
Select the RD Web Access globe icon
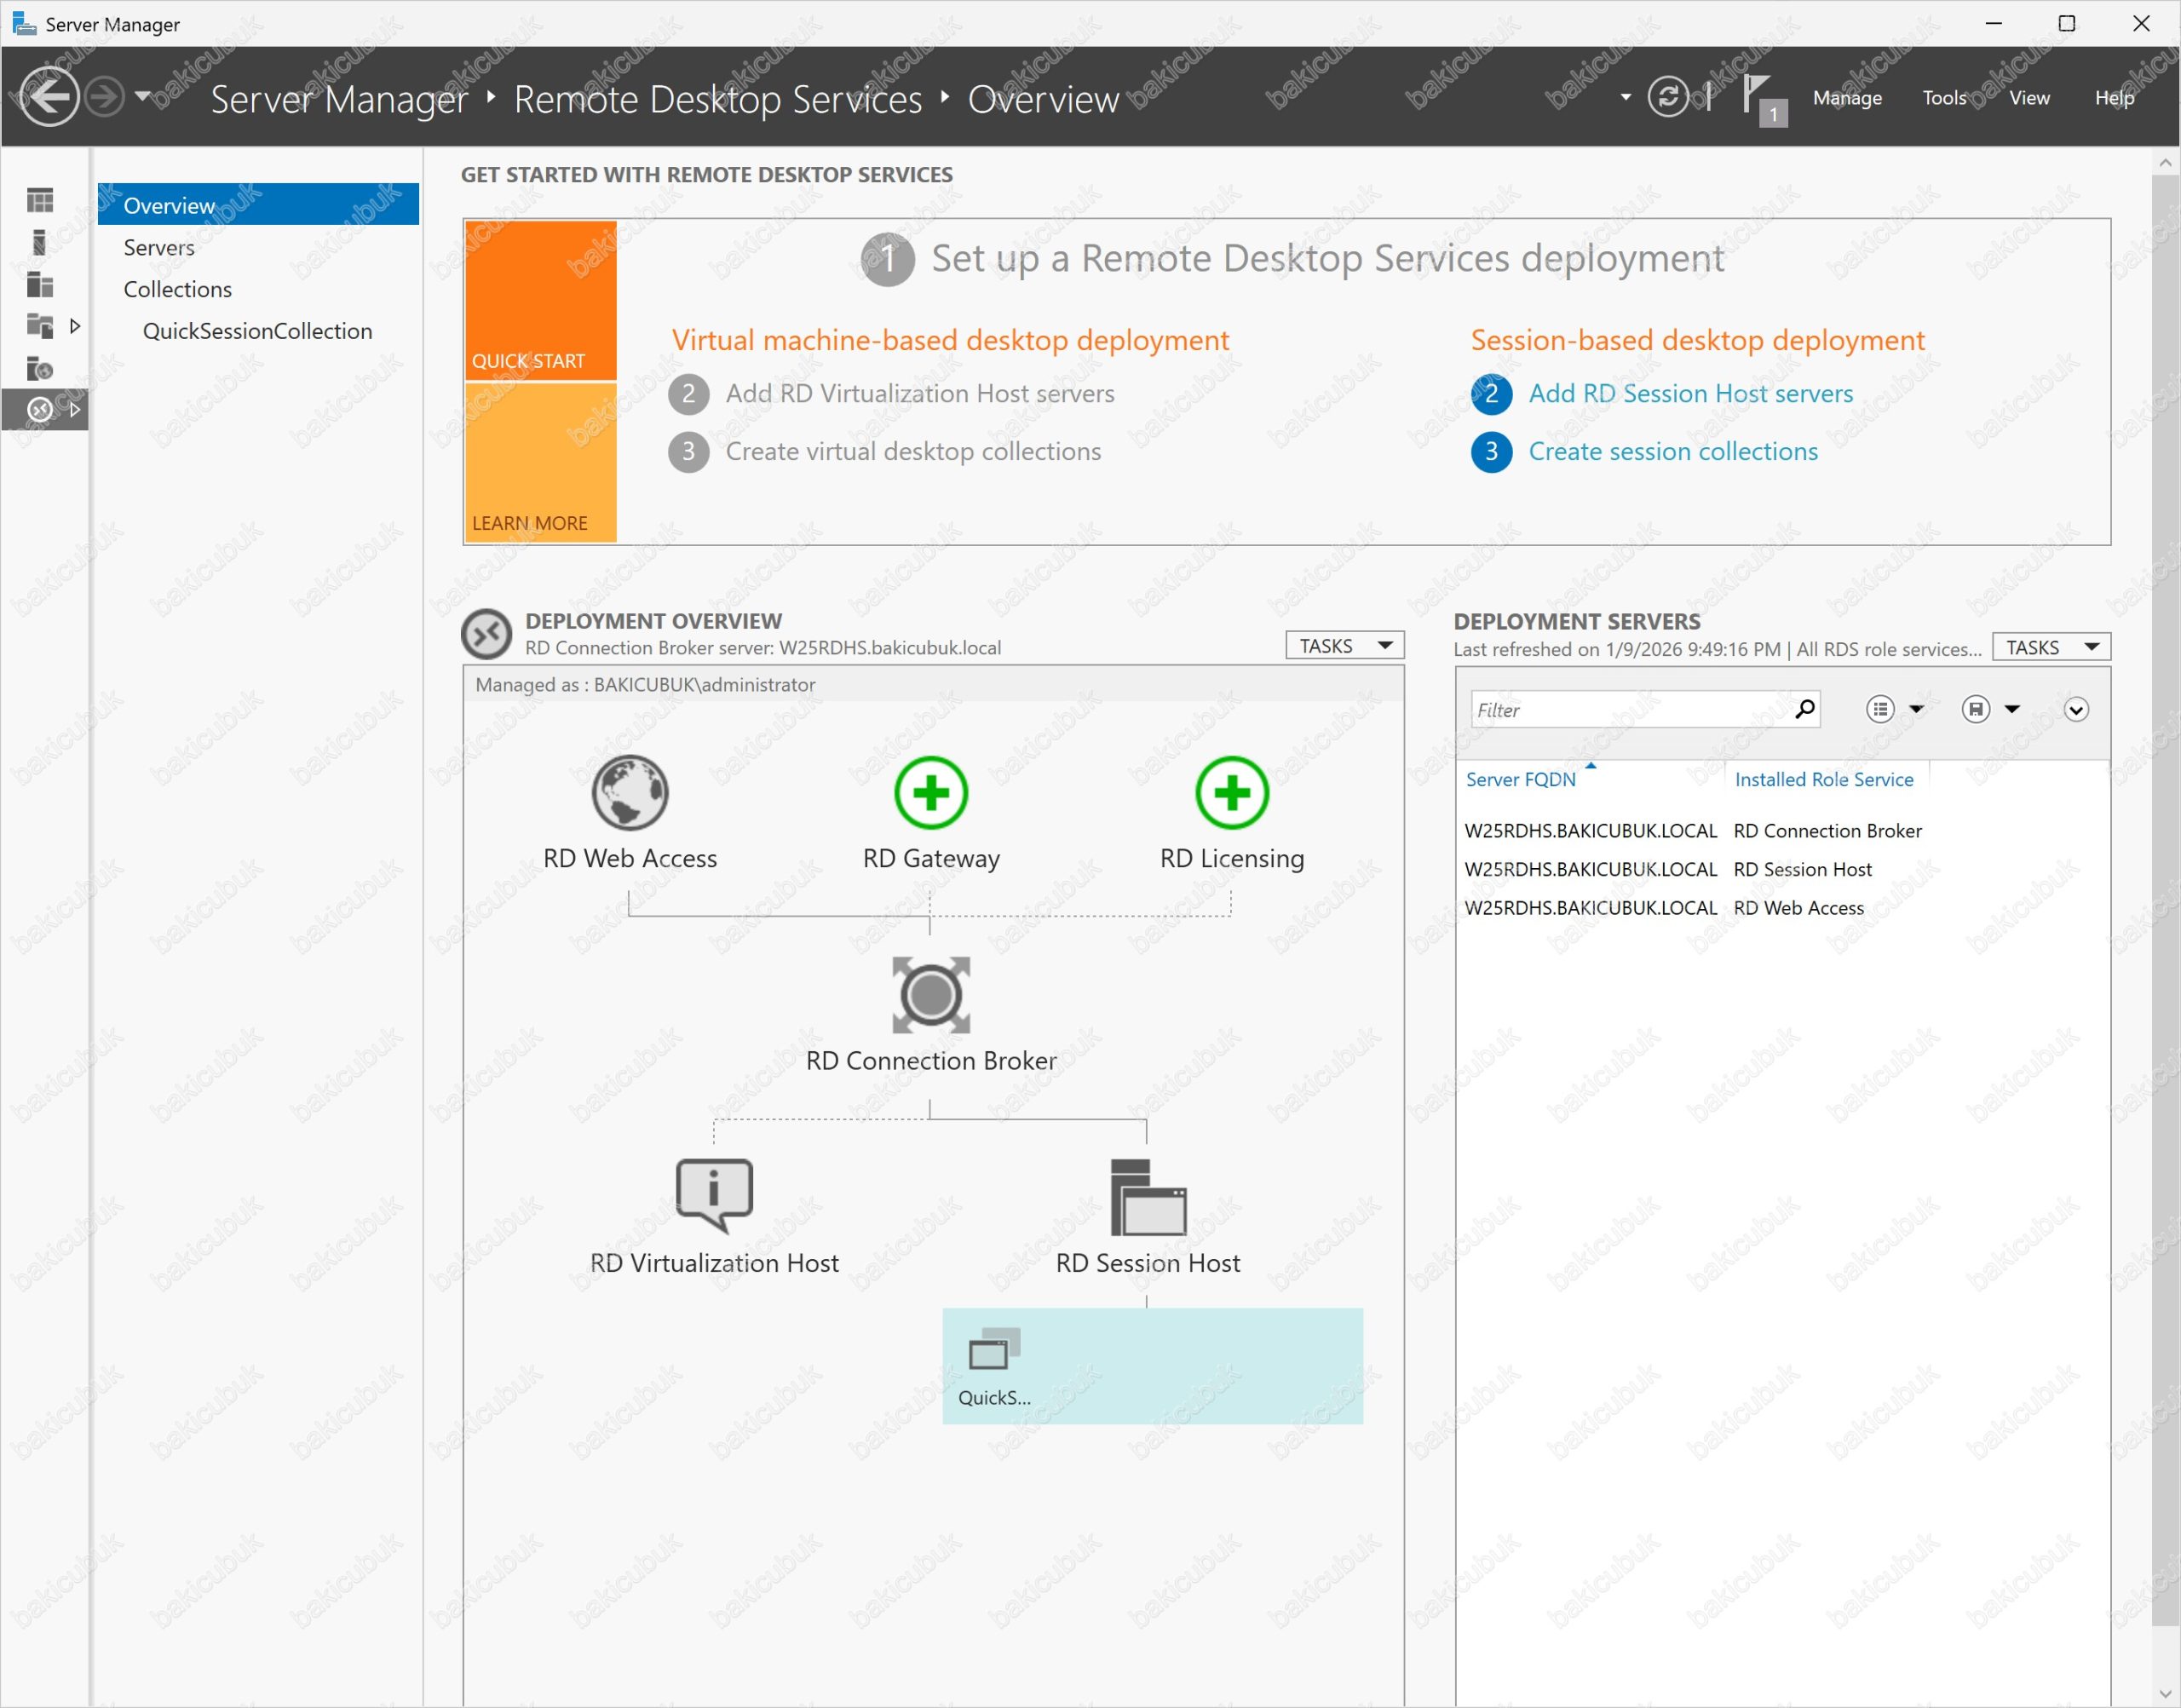629,793
